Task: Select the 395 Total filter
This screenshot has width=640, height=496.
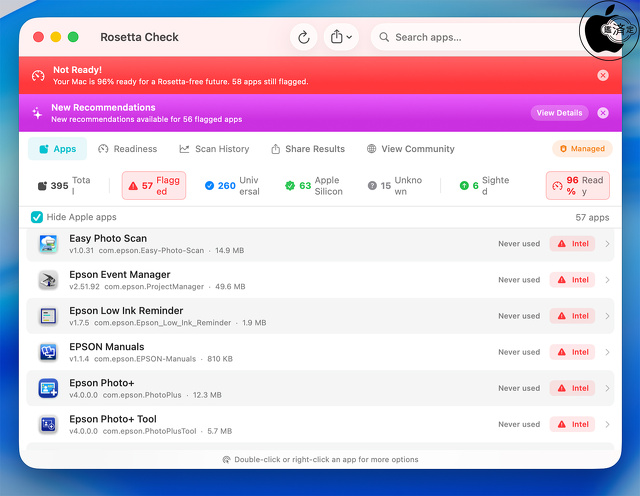Action: click(64, 186)
